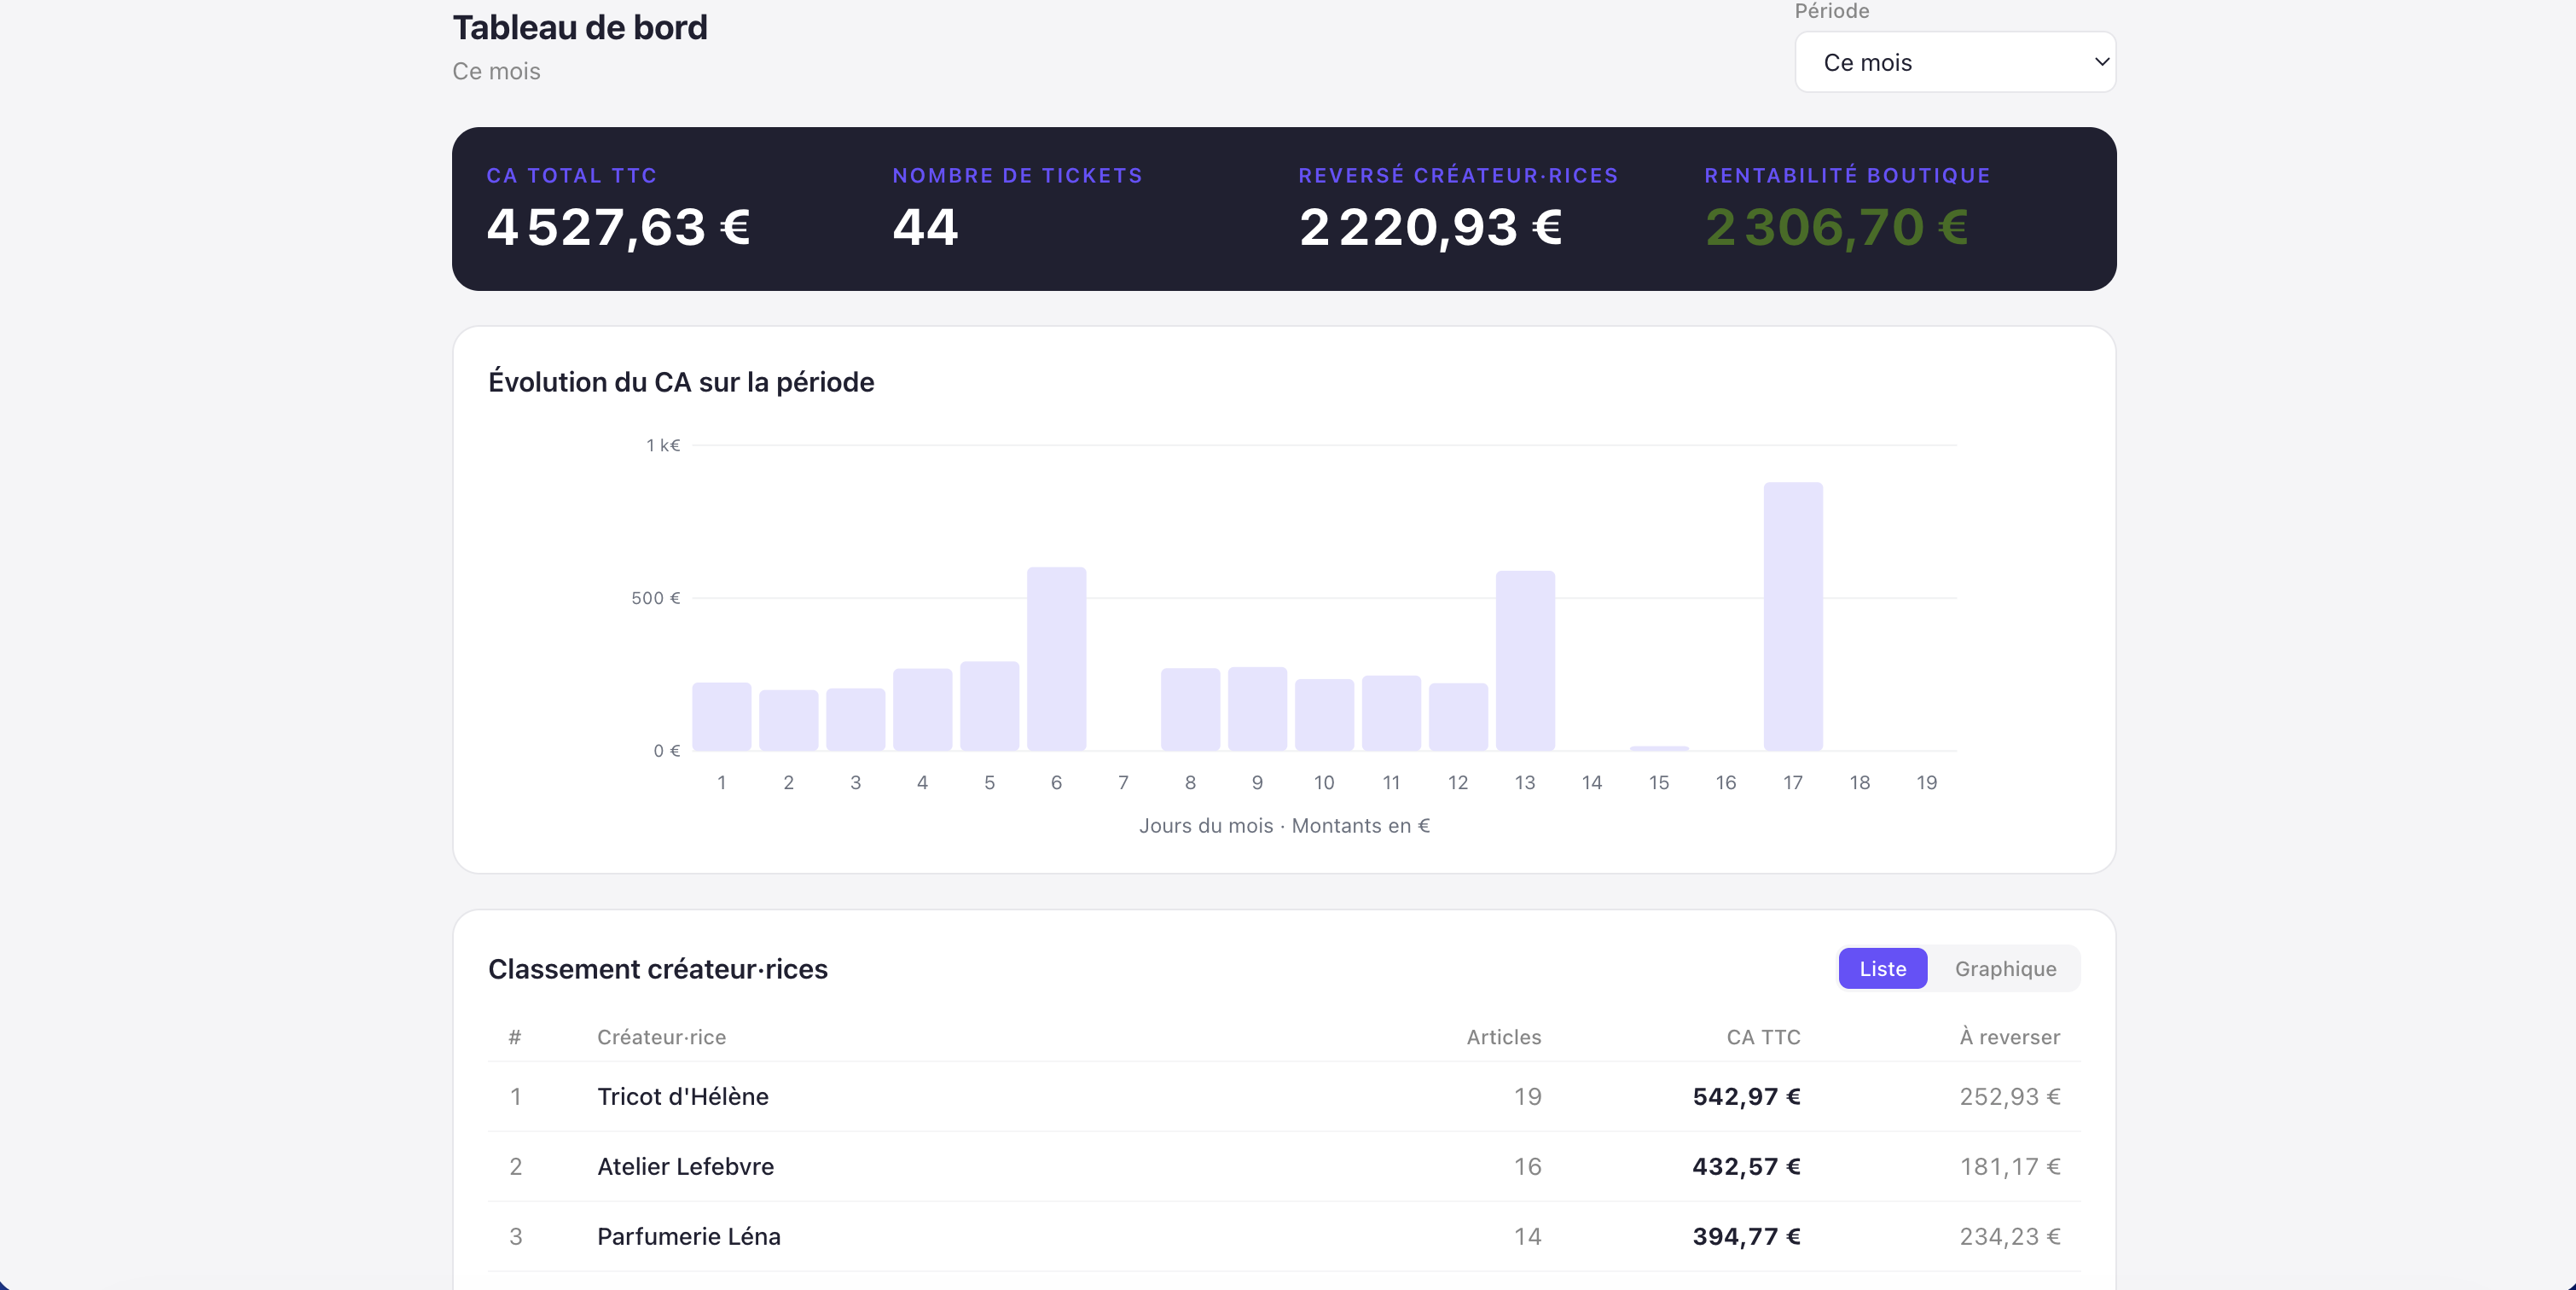2576x1290 pixels.
Task: Click the 500 € axis label
Action: (x=655, y=598)
